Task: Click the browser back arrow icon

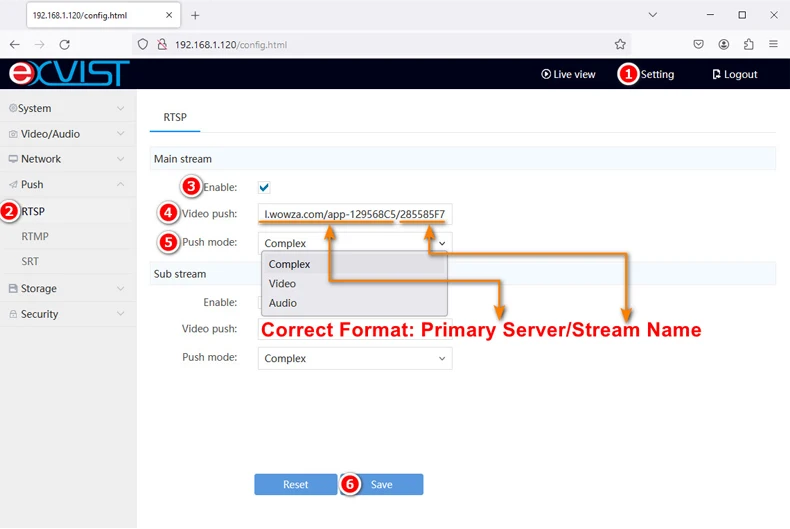Action: pyautogui.click(x=14, y=44)
